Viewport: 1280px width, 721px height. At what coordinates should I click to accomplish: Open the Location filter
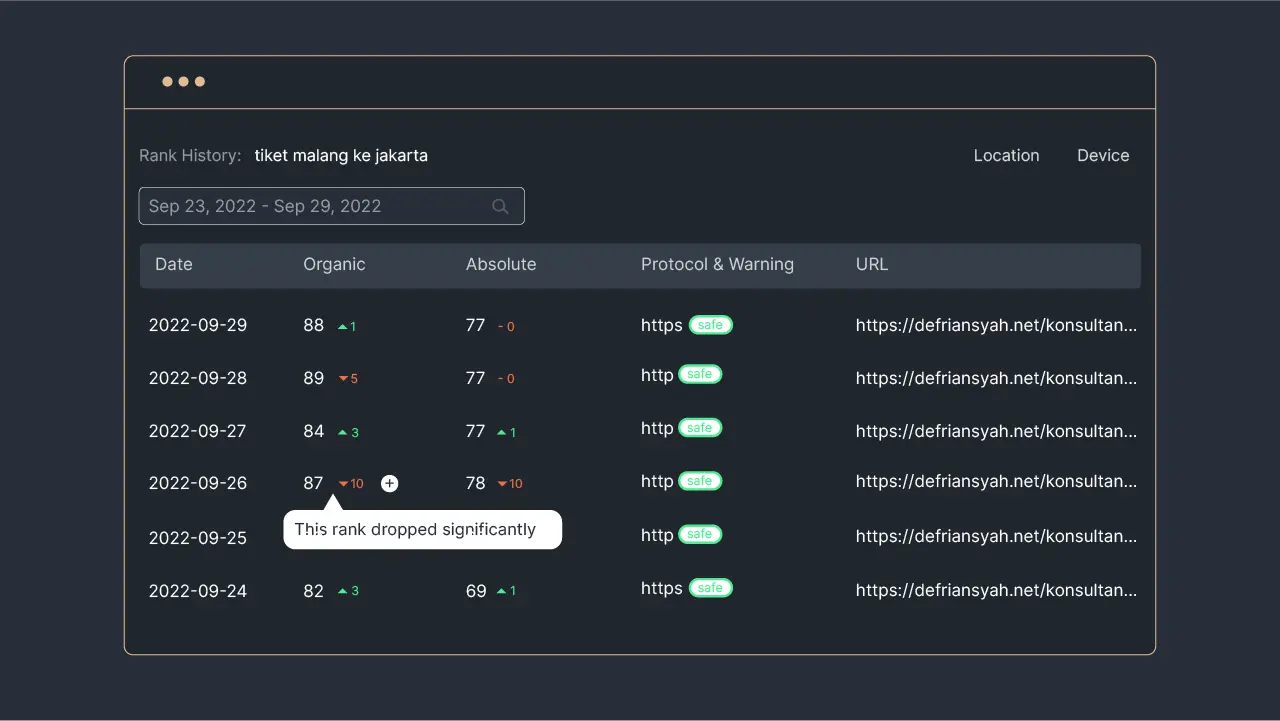pyautogui.click(x=1006, y=156)
